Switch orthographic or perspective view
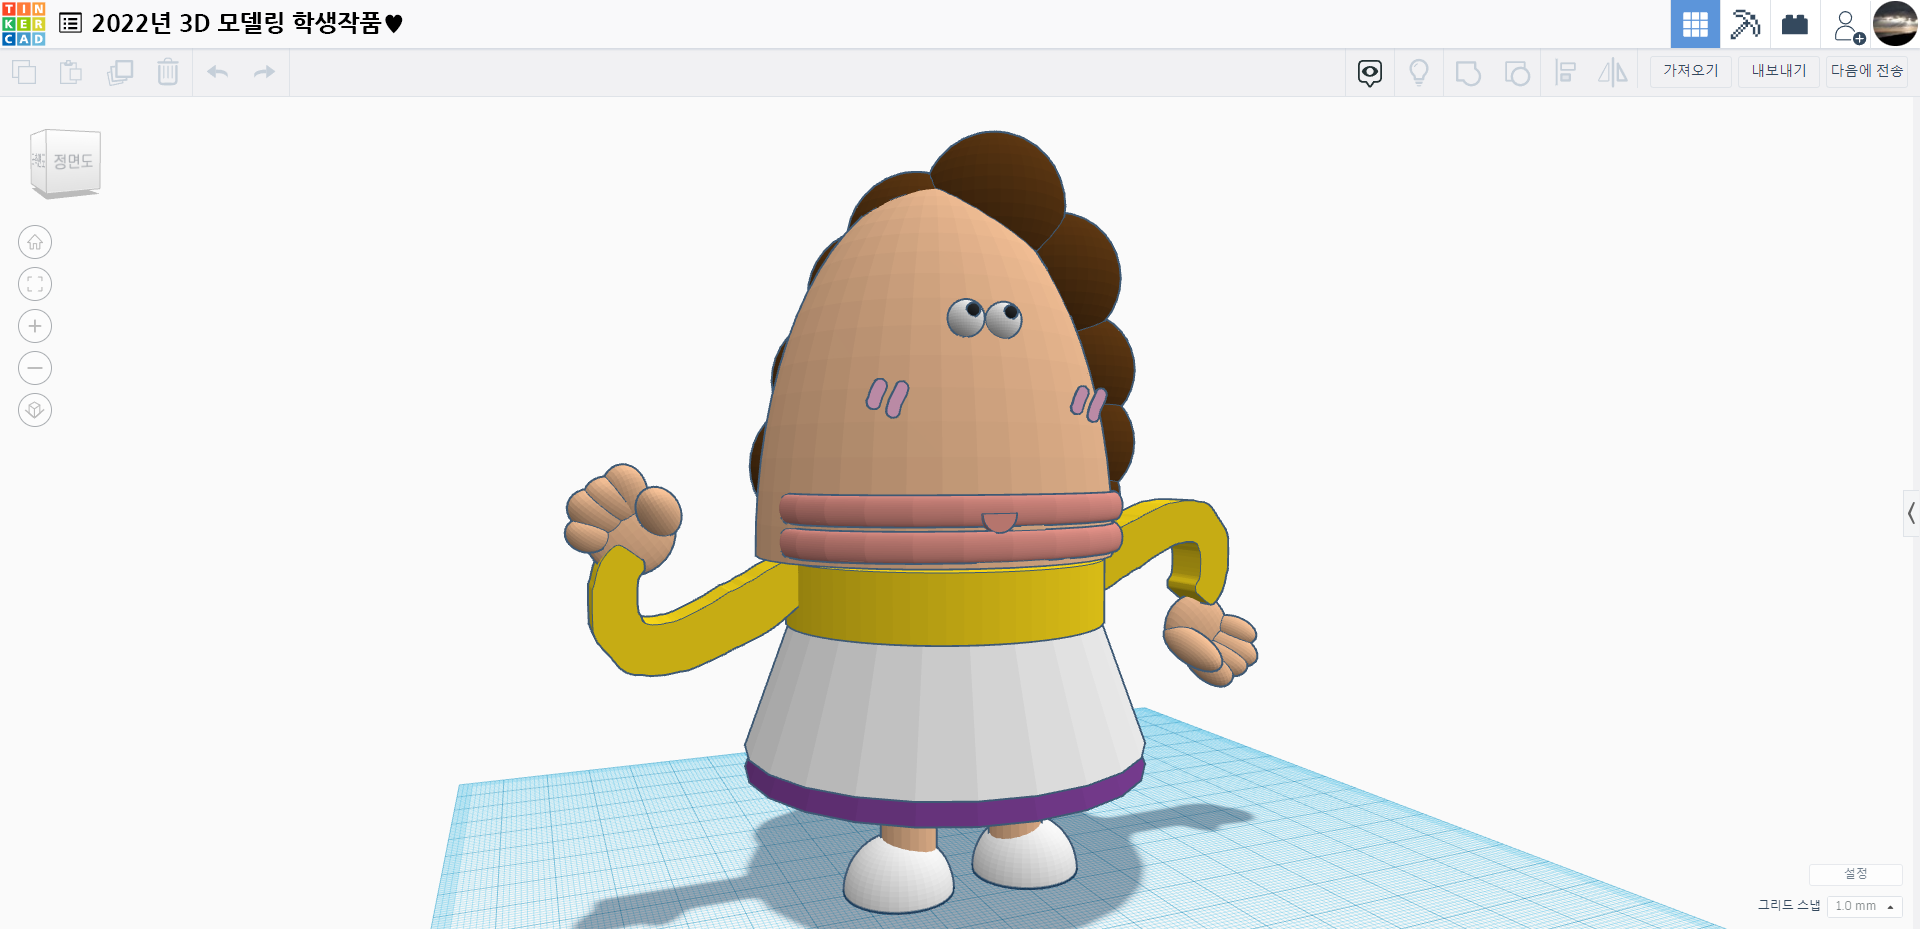This screenshot has width=1920, height=929. pyautogui.click(x=35, y=410)
